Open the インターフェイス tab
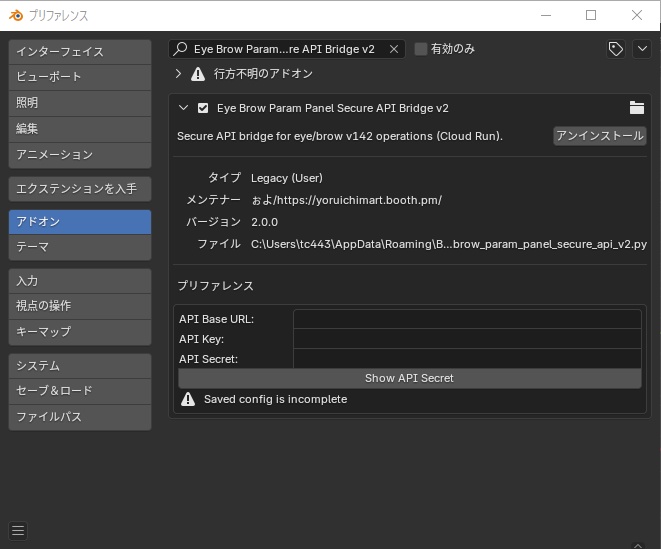The height and width of the screenshot is (549, 661). pyautogui.click(x=80, y=52)
